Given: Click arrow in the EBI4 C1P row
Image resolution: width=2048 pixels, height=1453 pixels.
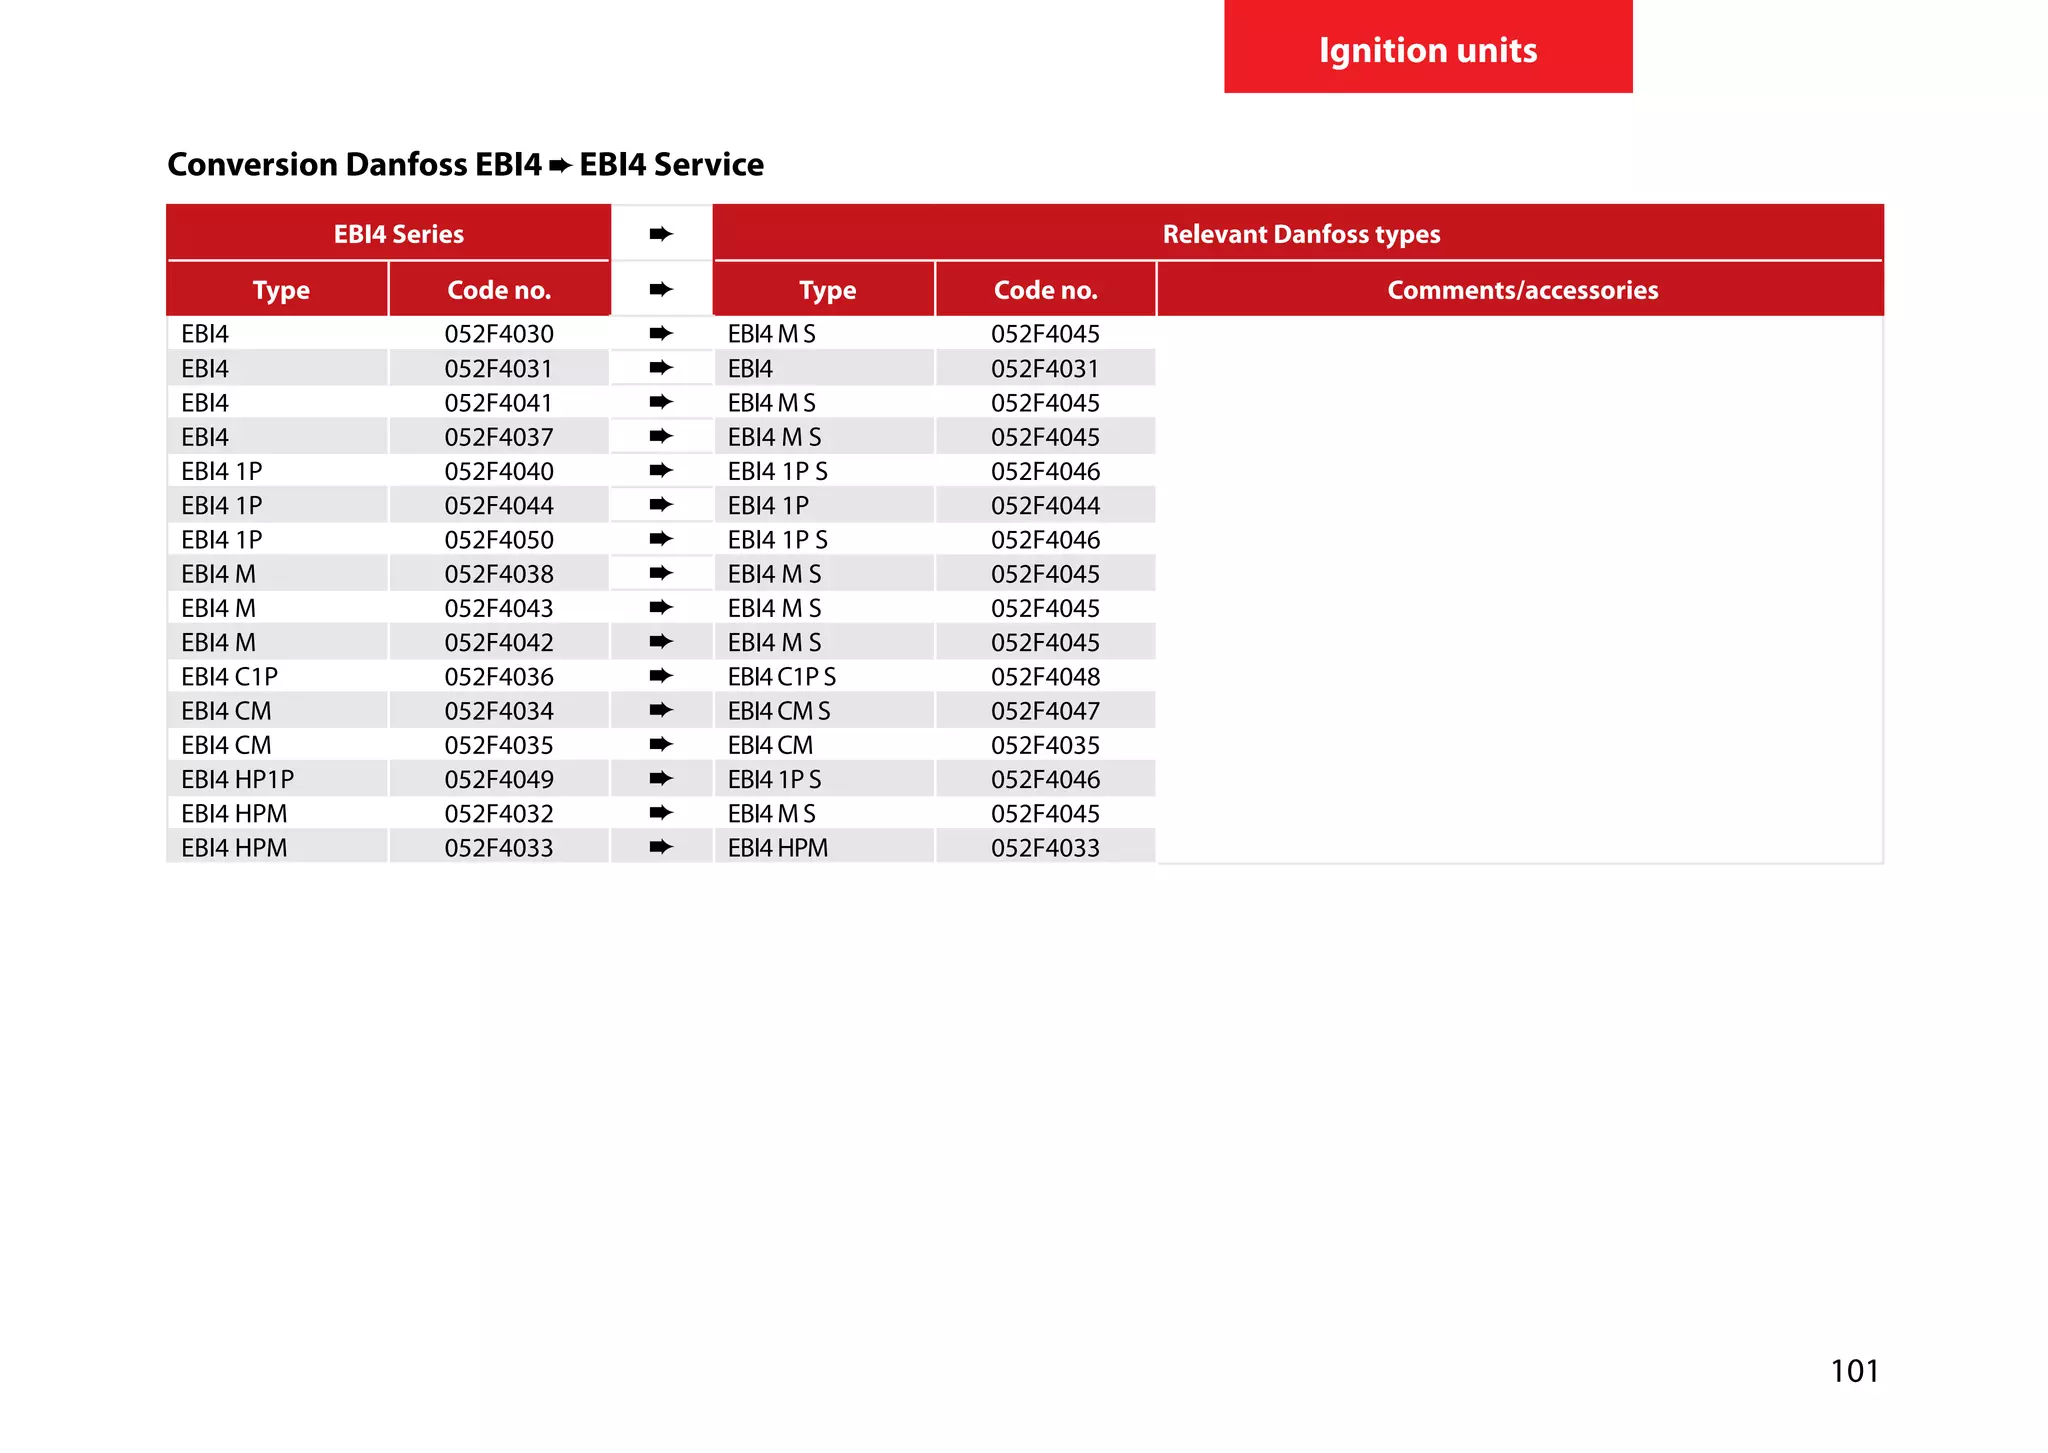Looking at the screenshot, I should tap(660, 676).
